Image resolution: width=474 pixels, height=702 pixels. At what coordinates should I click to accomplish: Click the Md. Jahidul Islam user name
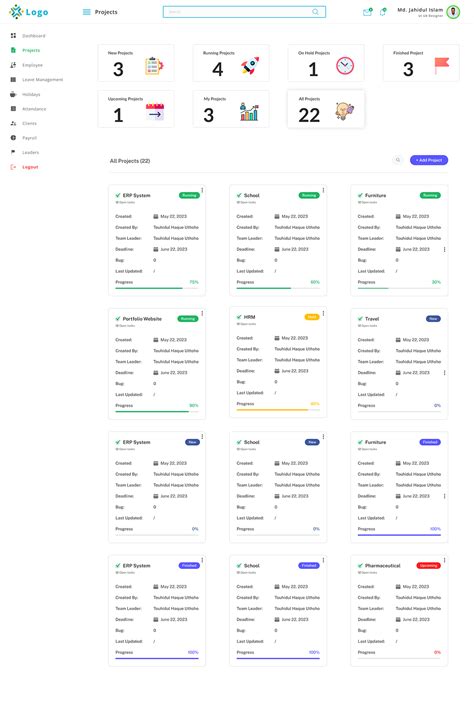pyautogui.click(x=420, y=10)
